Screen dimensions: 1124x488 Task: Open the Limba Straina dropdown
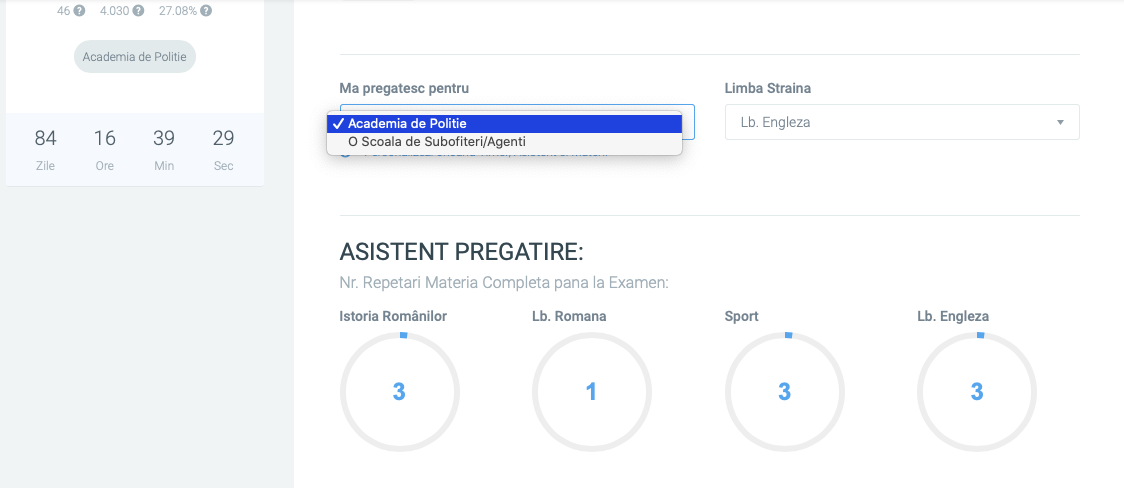point(901,122)
